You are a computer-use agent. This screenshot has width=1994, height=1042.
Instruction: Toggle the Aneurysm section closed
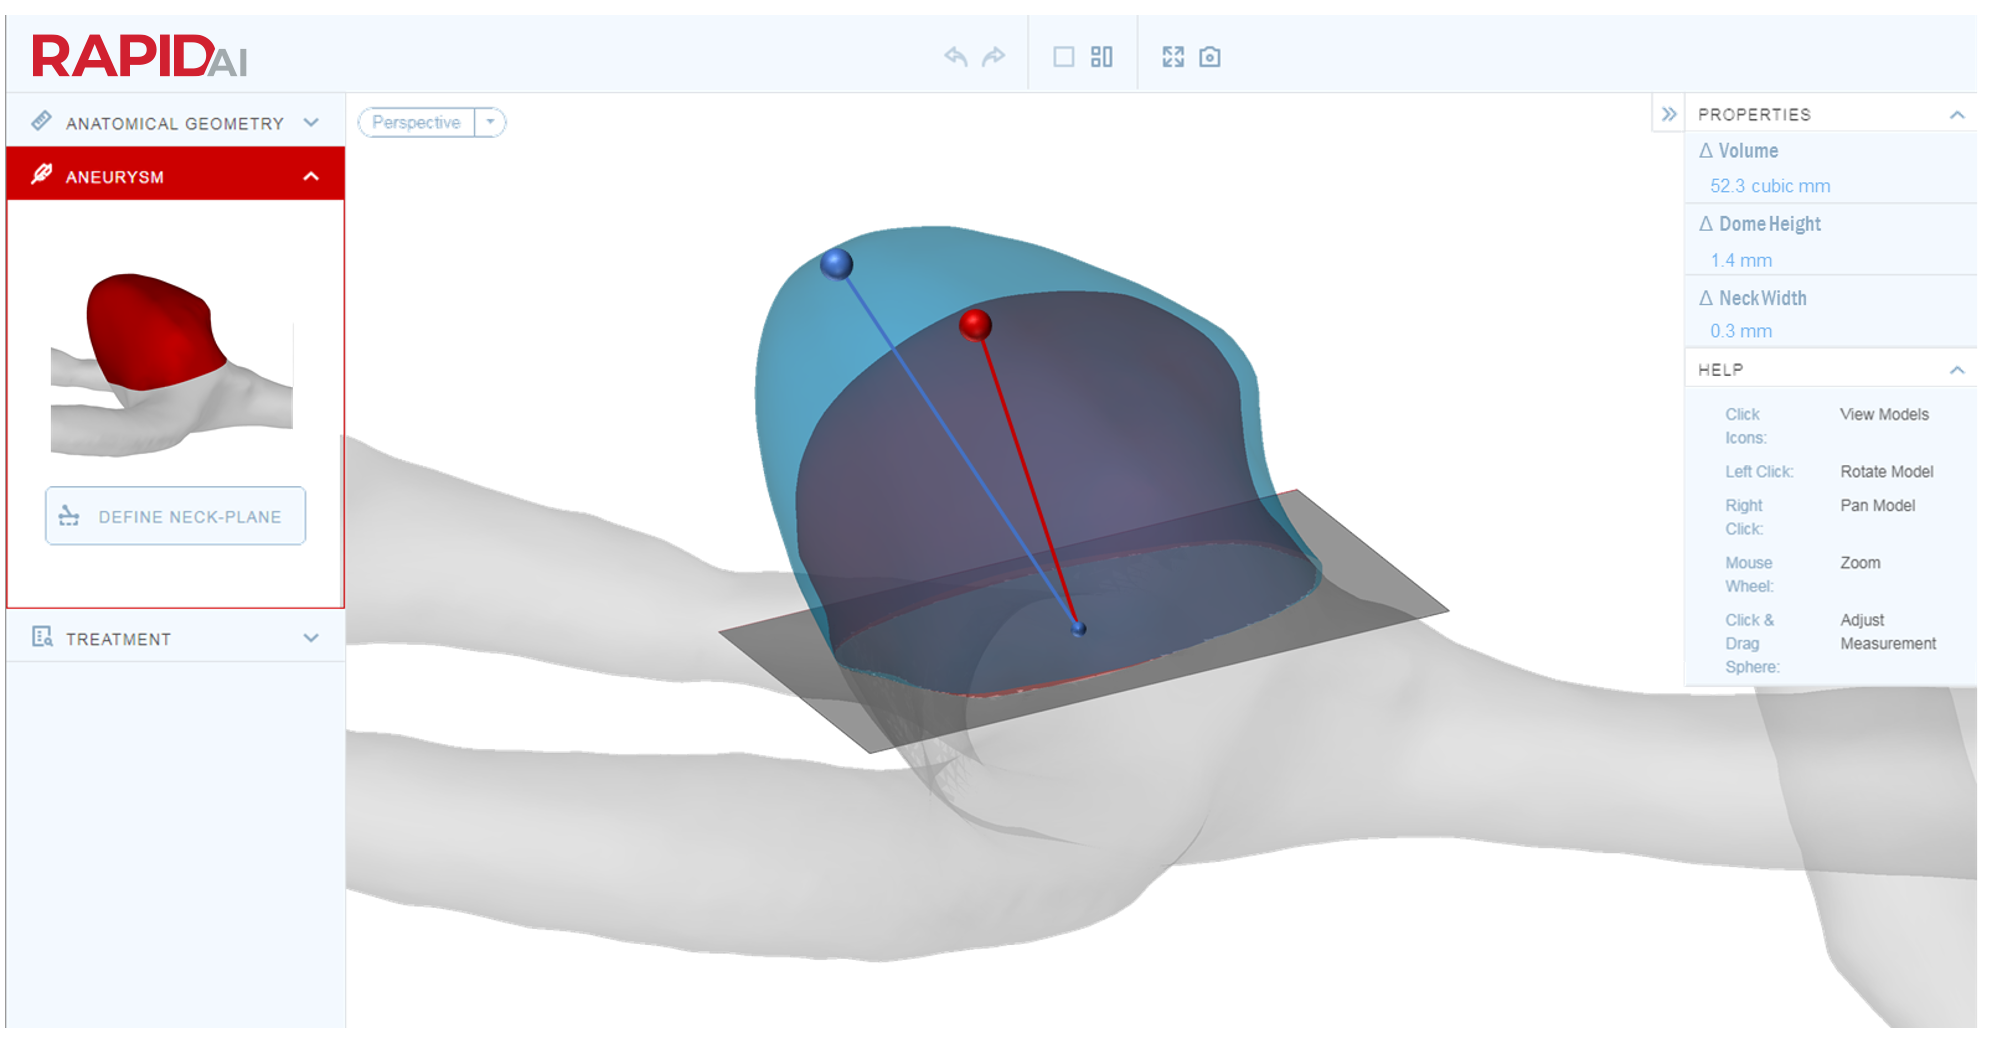tap(311, 175)
